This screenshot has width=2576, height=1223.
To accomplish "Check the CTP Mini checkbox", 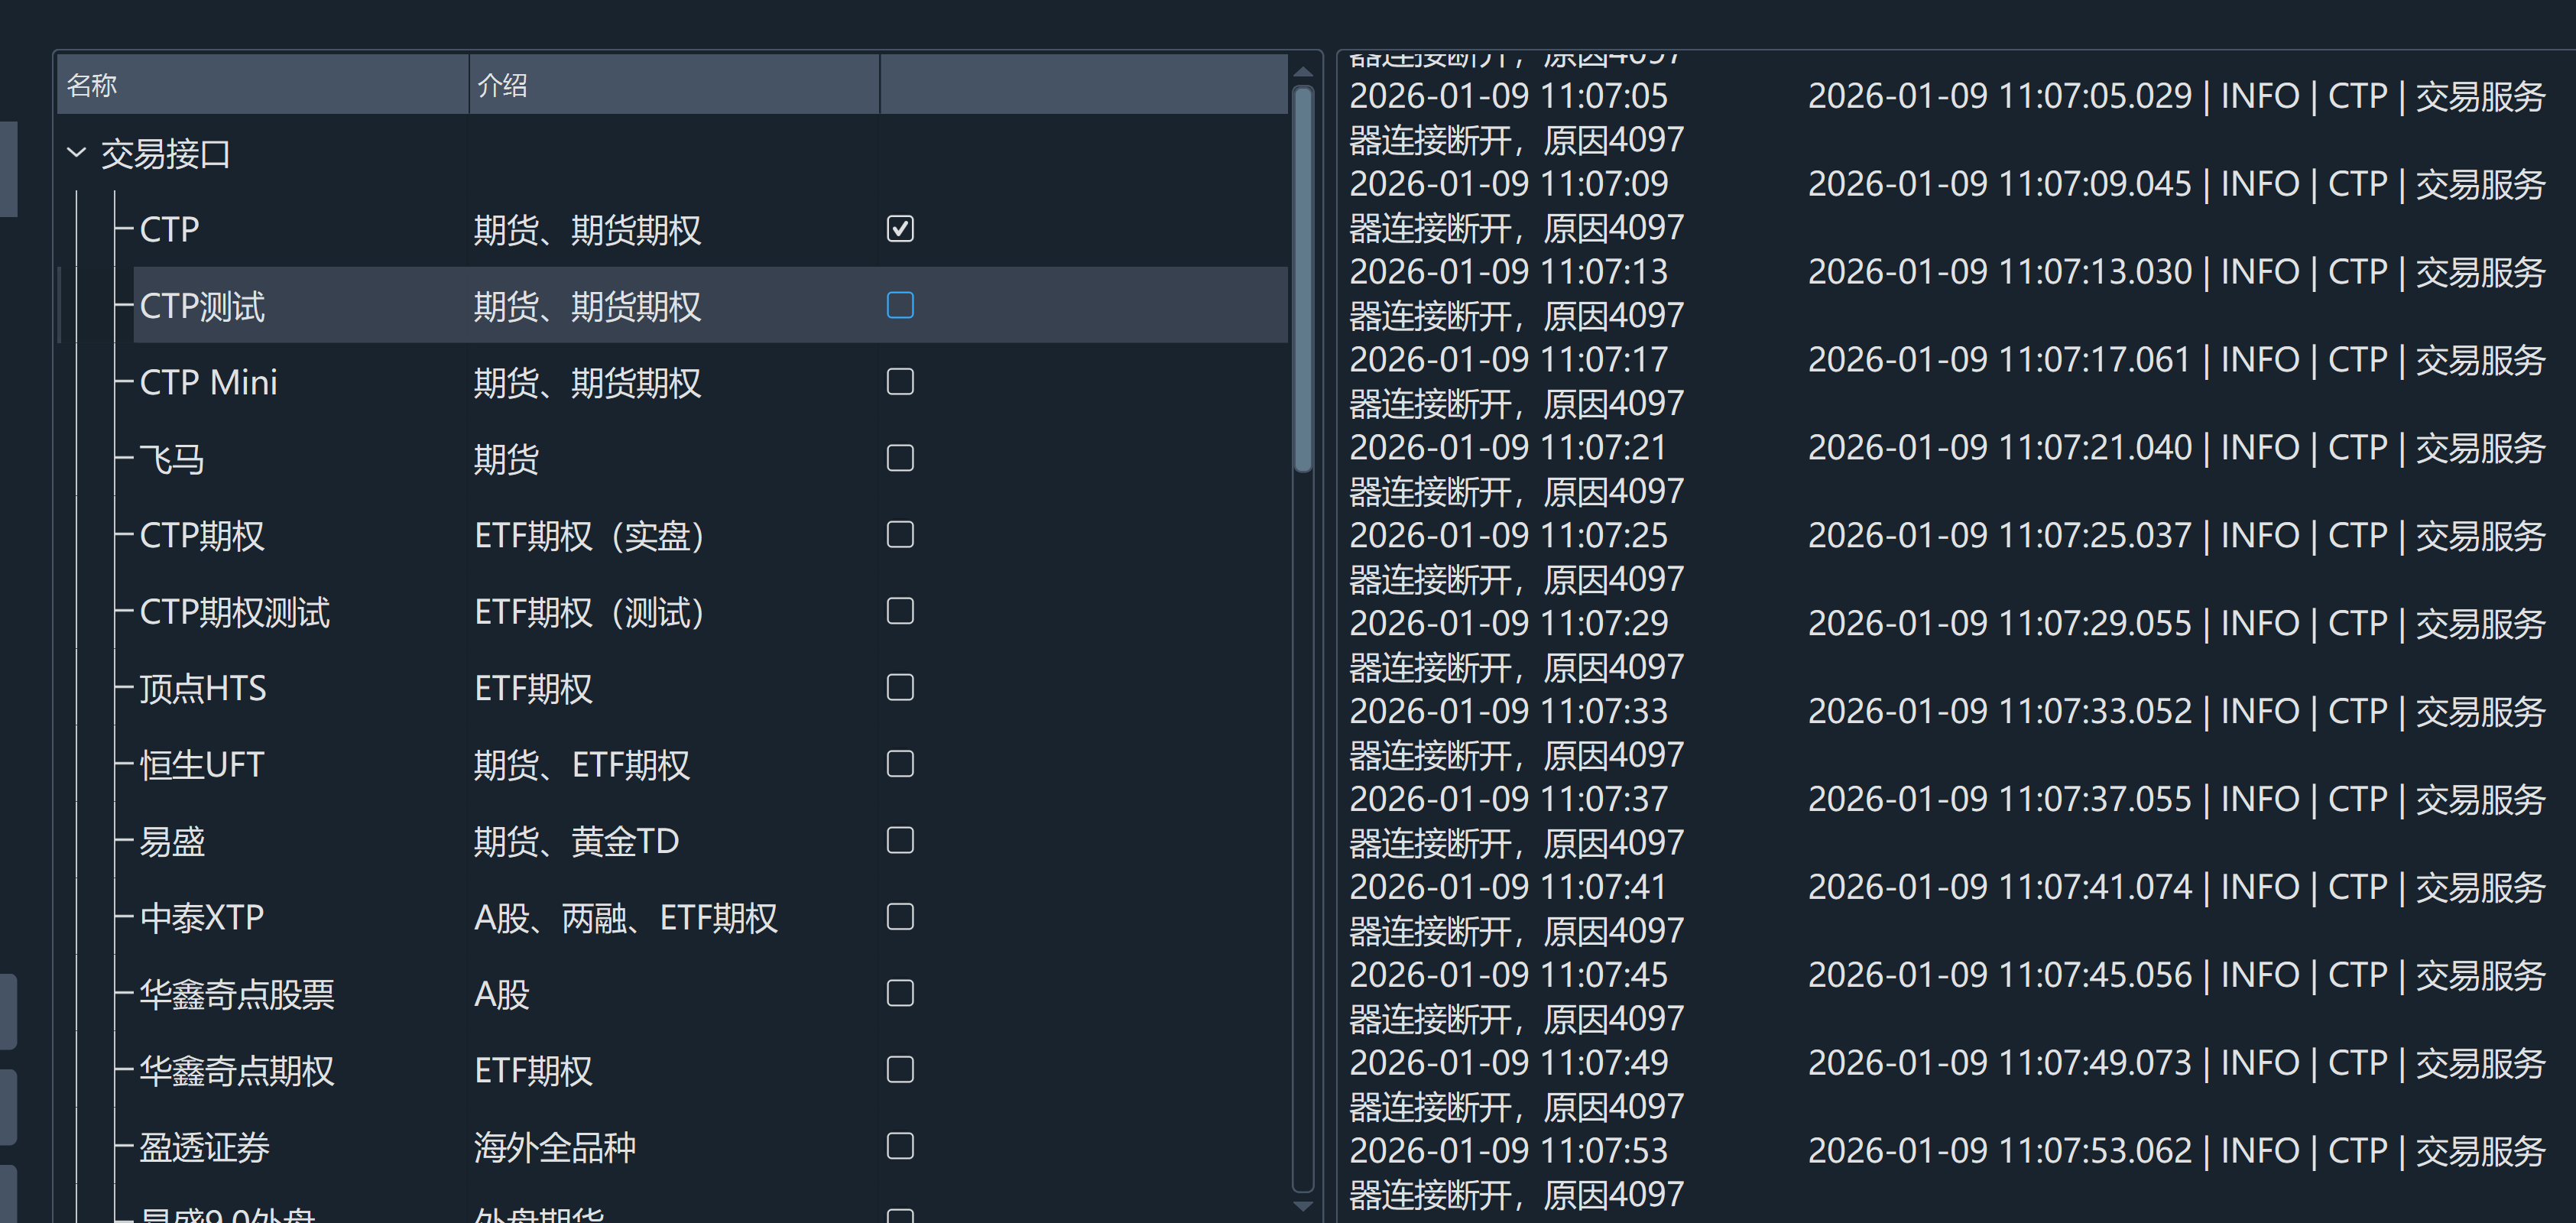I will pos(900,382).
